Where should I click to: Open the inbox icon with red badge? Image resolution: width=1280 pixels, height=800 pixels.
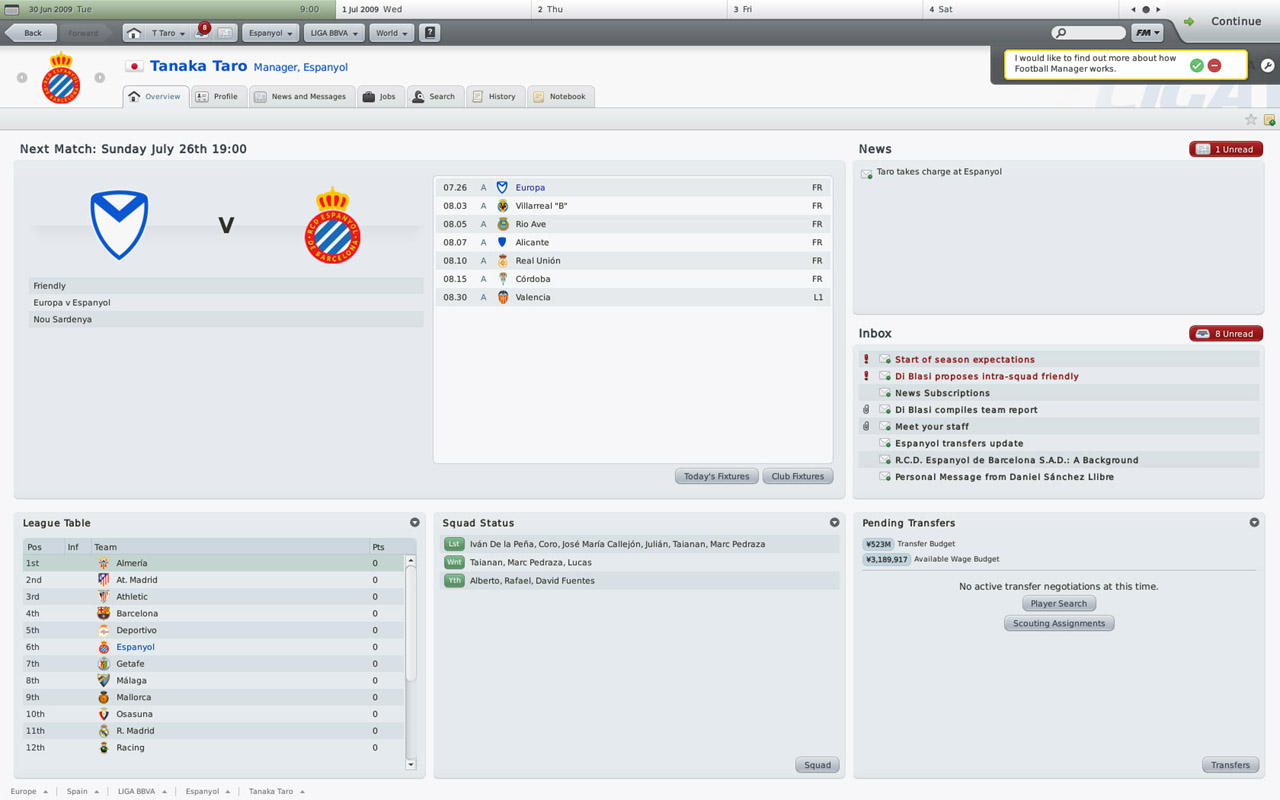[202, 32]
